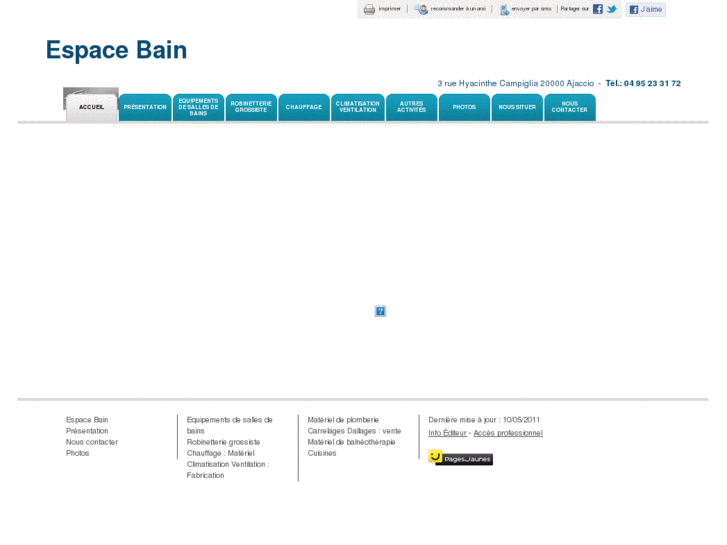Click the imprimer link

coord(389,9)
